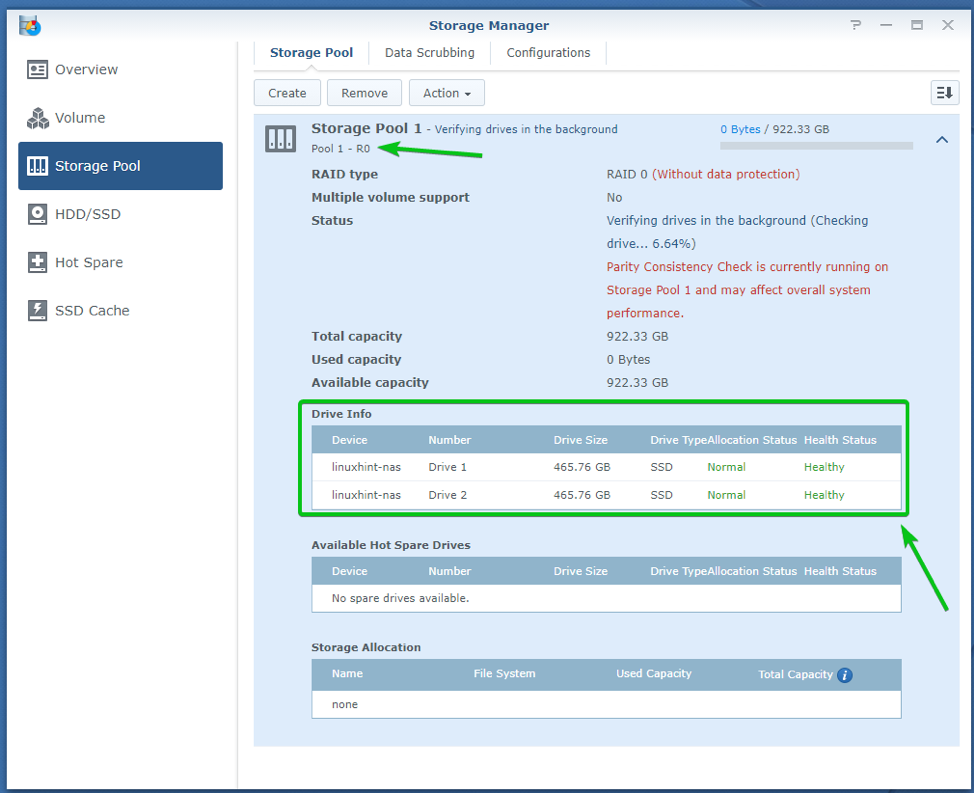Click the HDD/SSD disk icon
974x793 pixels.
(x=38, y=214)
